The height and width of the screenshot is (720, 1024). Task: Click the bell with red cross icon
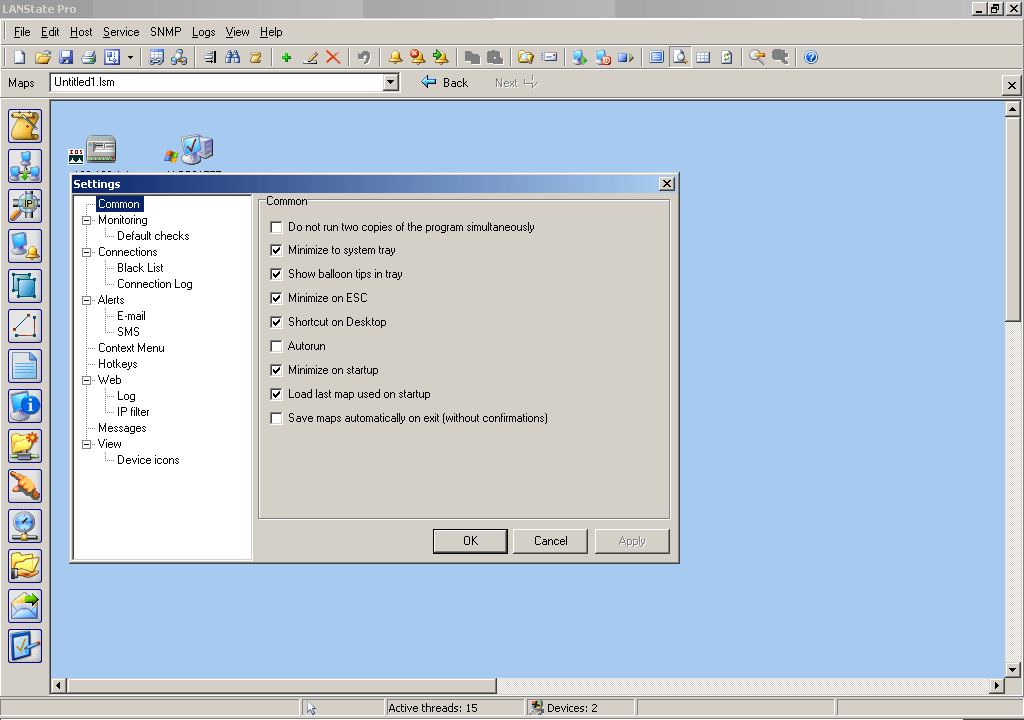417,57
